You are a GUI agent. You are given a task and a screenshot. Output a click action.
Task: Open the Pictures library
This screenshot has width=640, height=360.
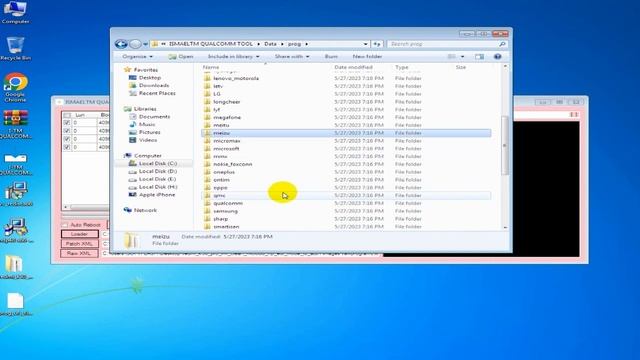(x=149, y=132)
